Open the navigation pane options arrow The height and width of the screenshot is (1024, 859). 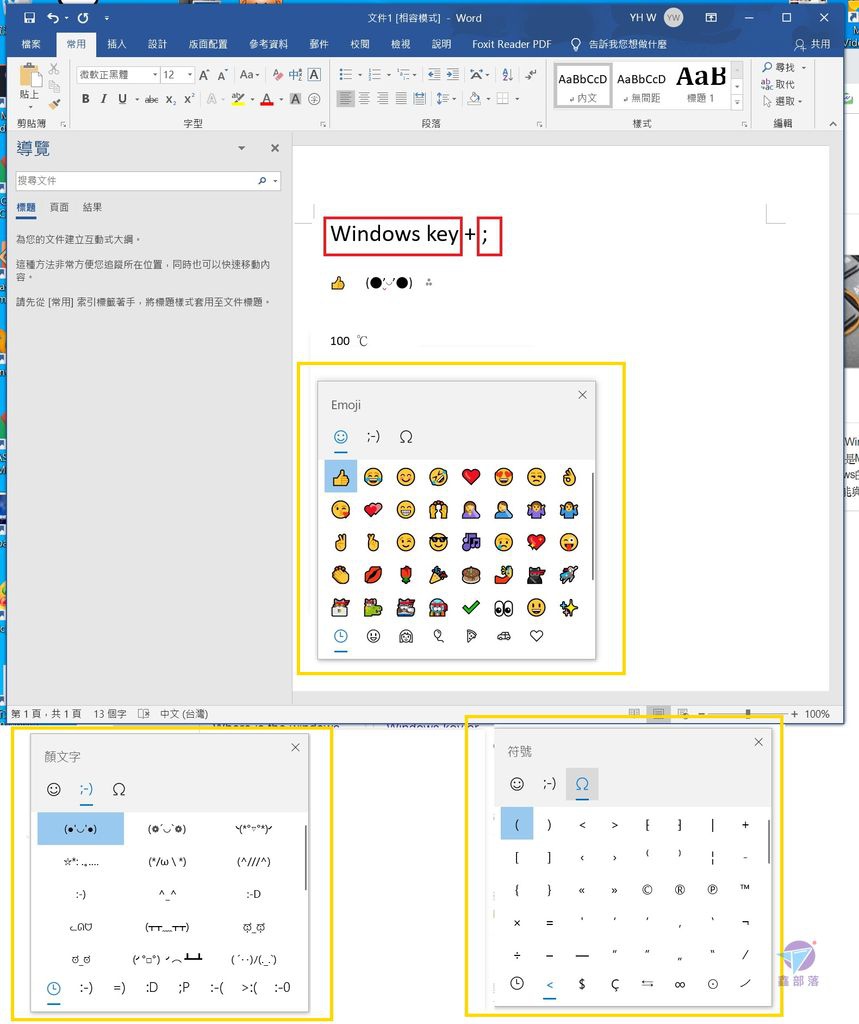click(242, 148)
